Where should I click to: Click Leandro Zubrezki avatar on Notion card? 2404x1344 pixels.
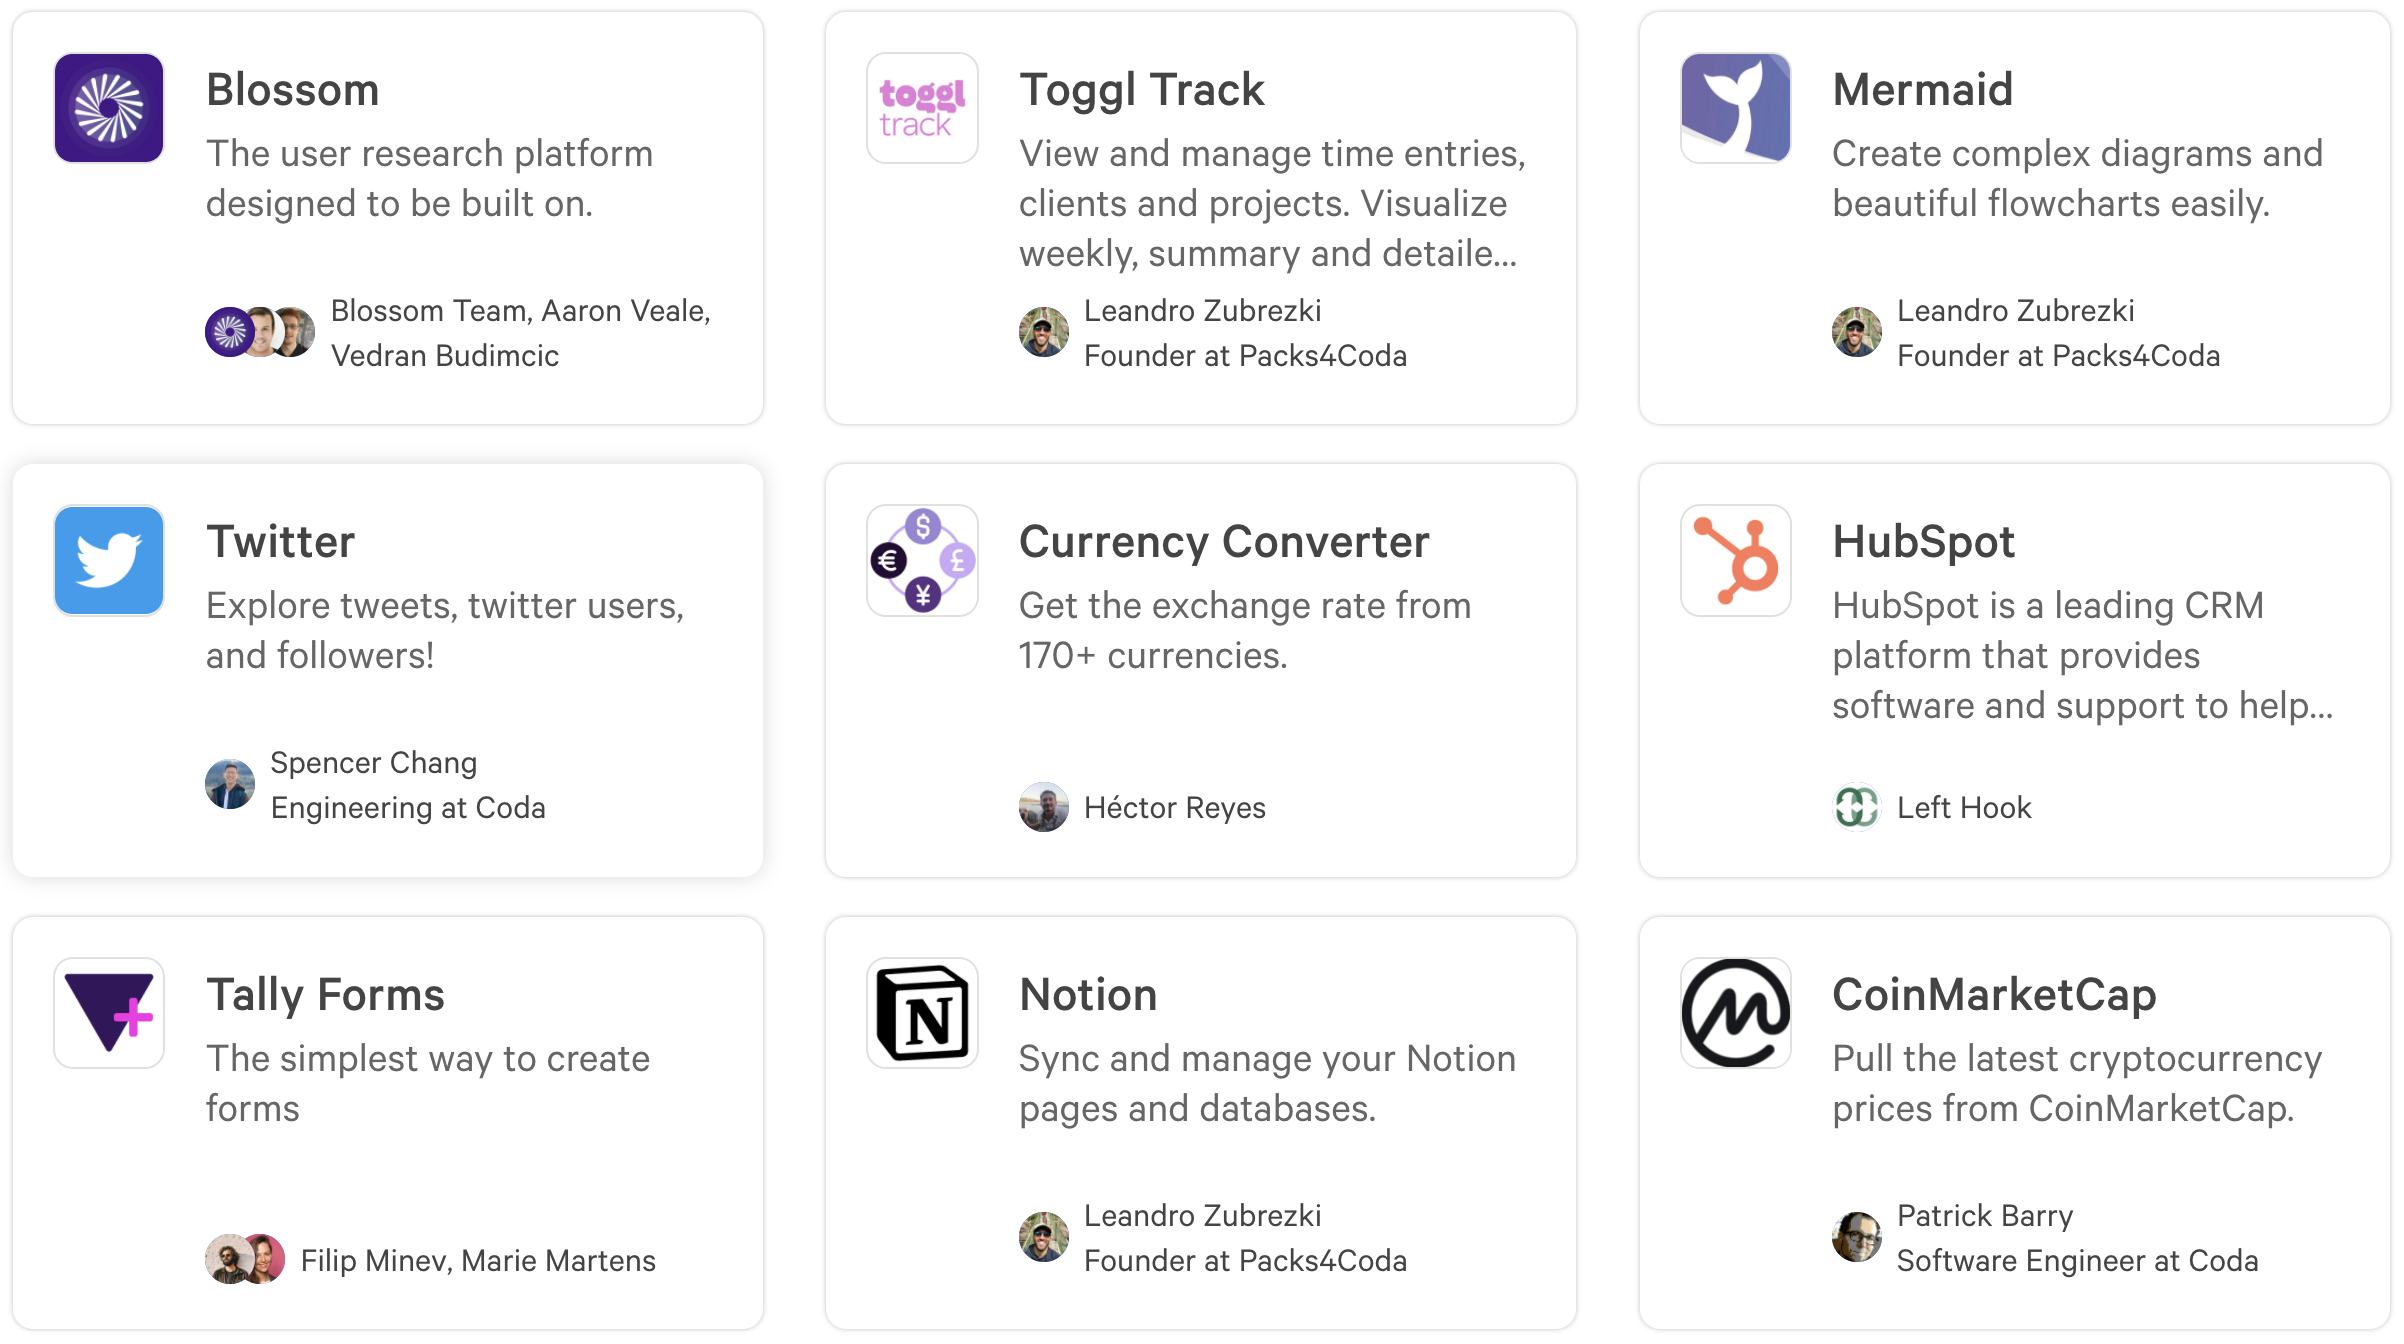pos(1044,1237)
